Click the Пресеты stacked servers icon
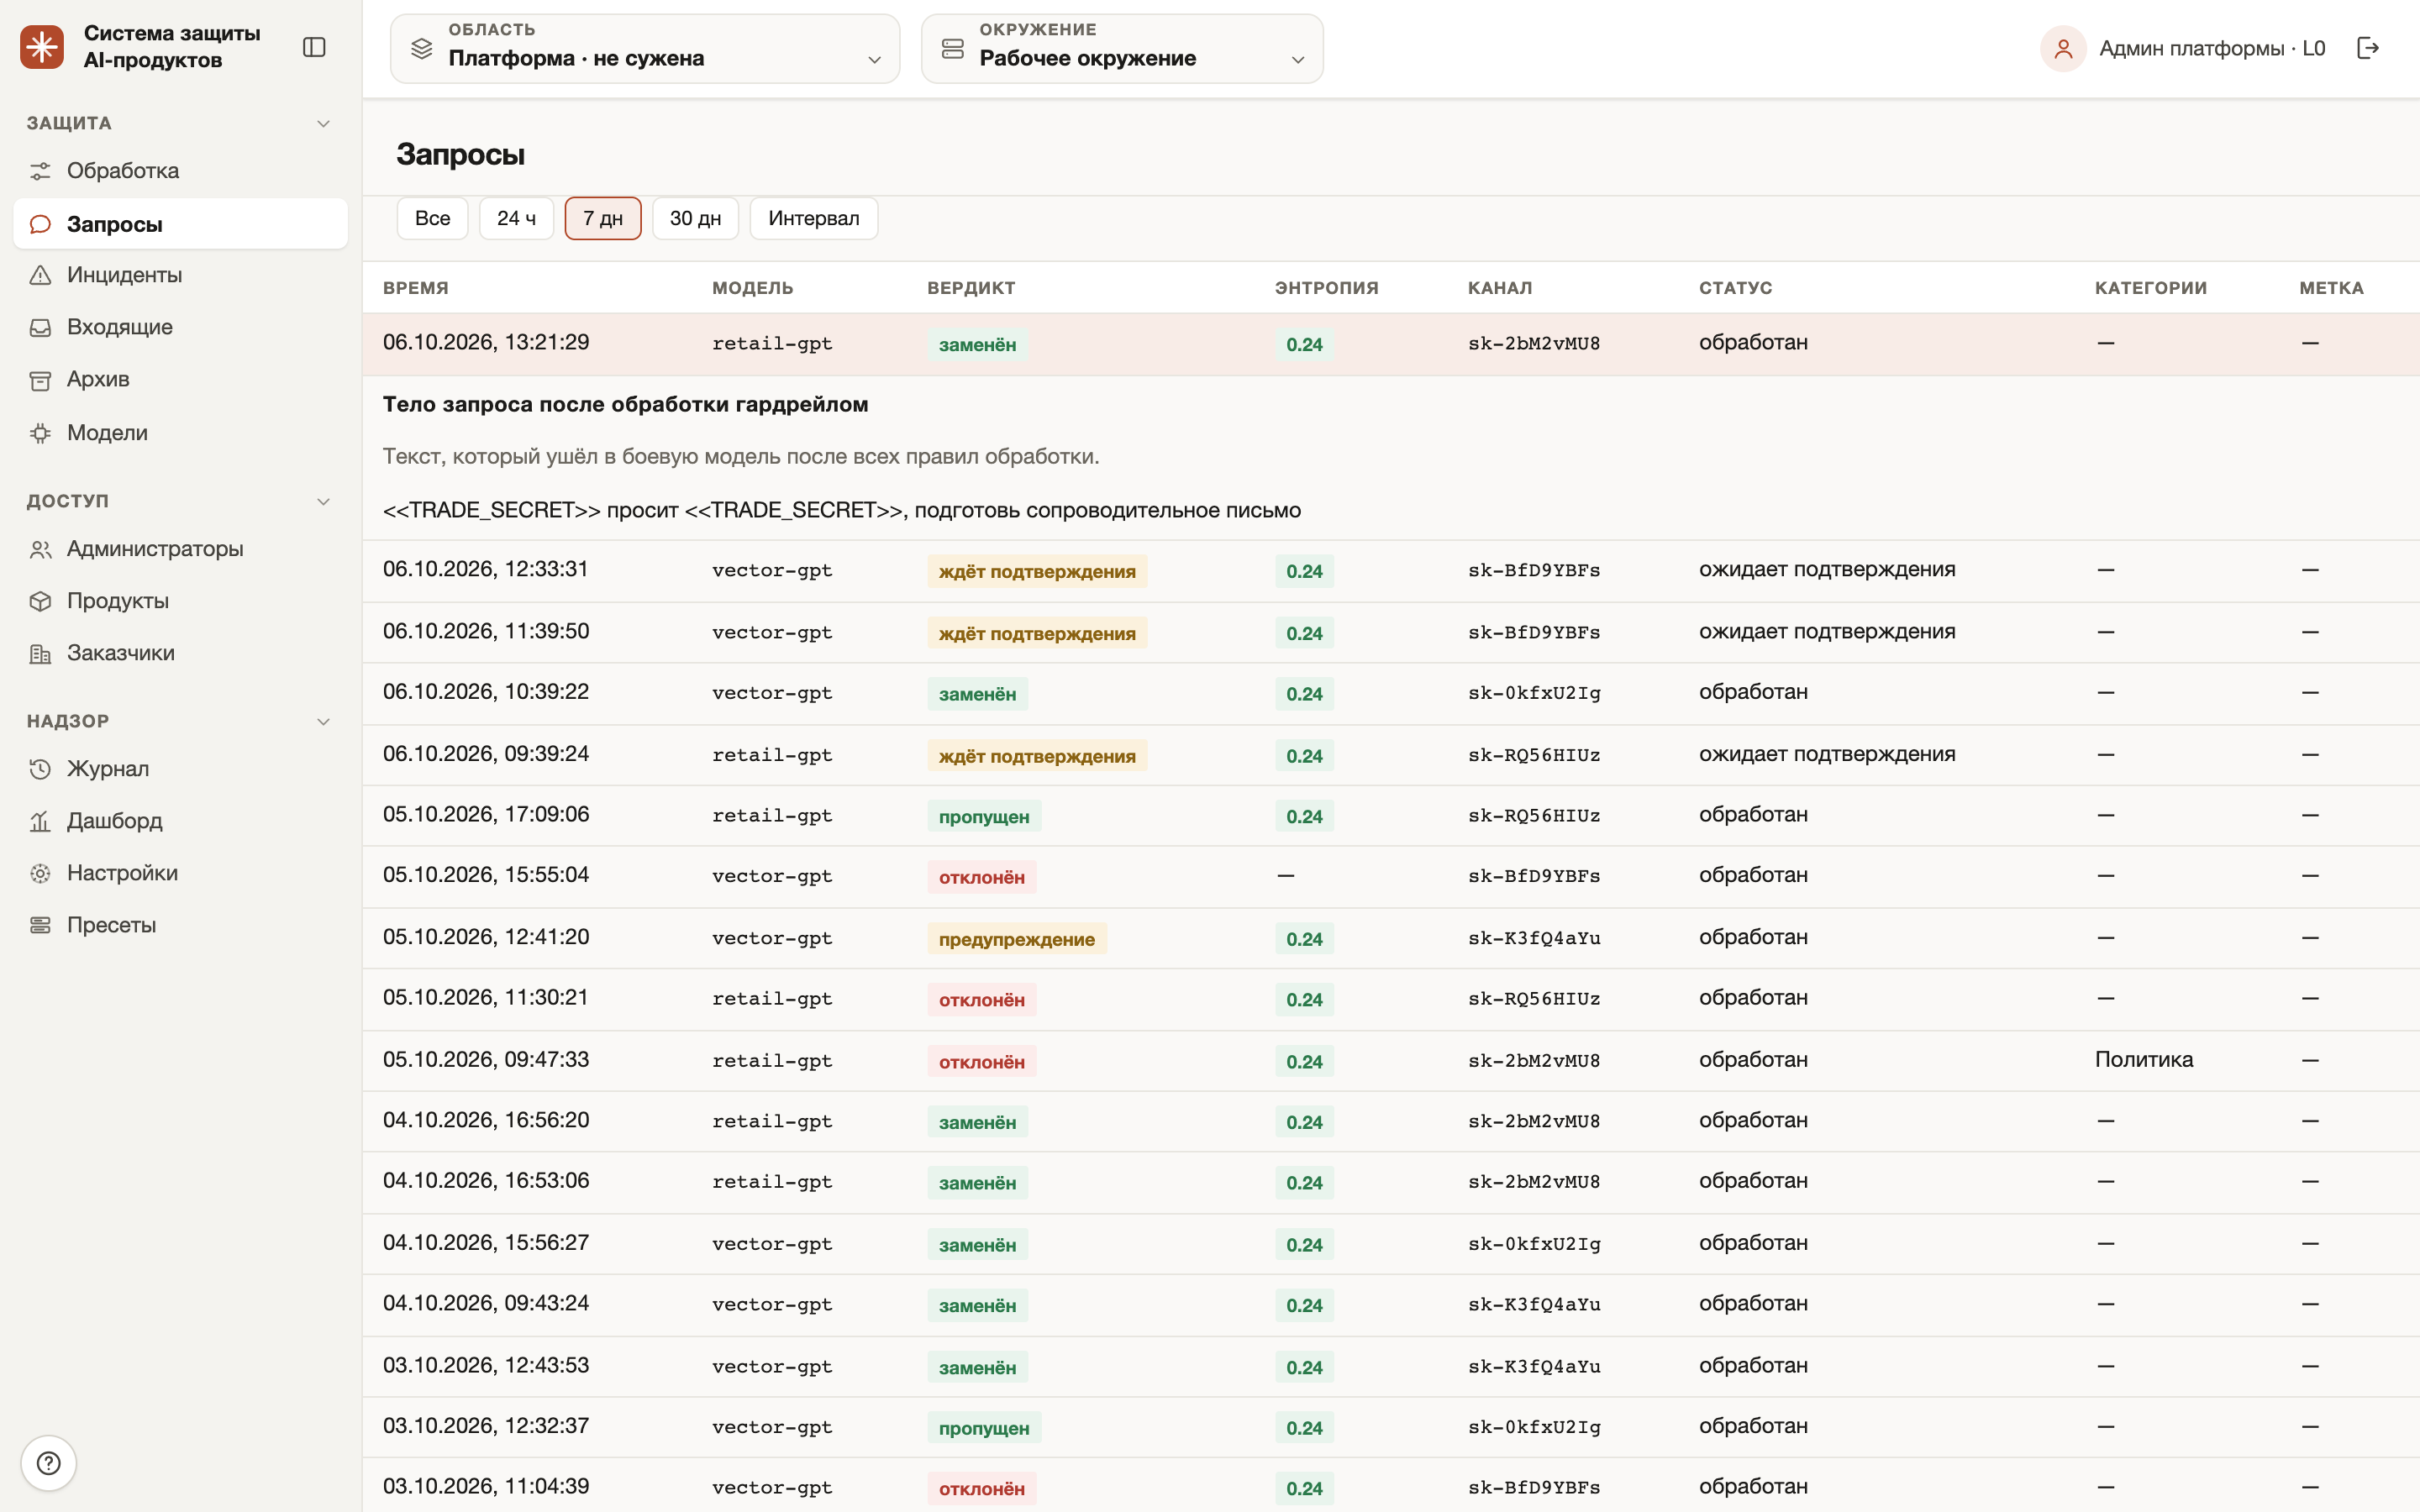 tap(40, 925)
